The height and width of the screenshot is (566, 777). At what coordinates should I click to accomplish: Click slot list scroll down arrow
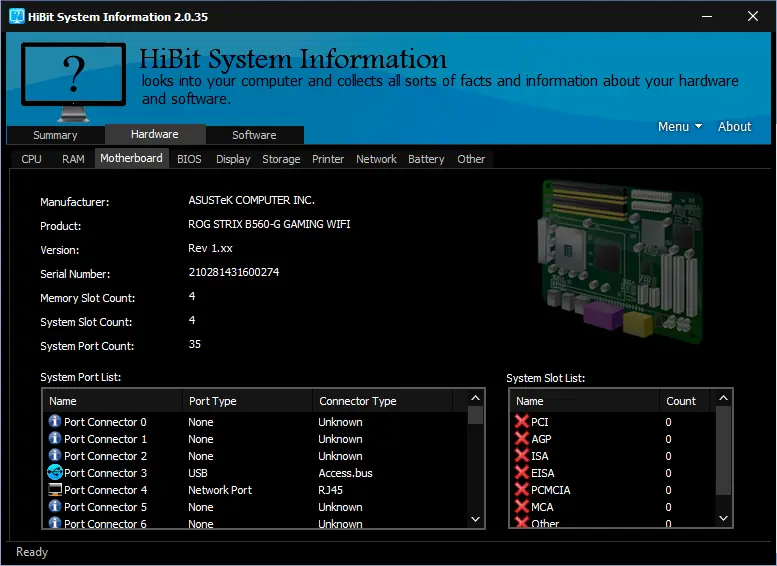(x=723, y=518)
